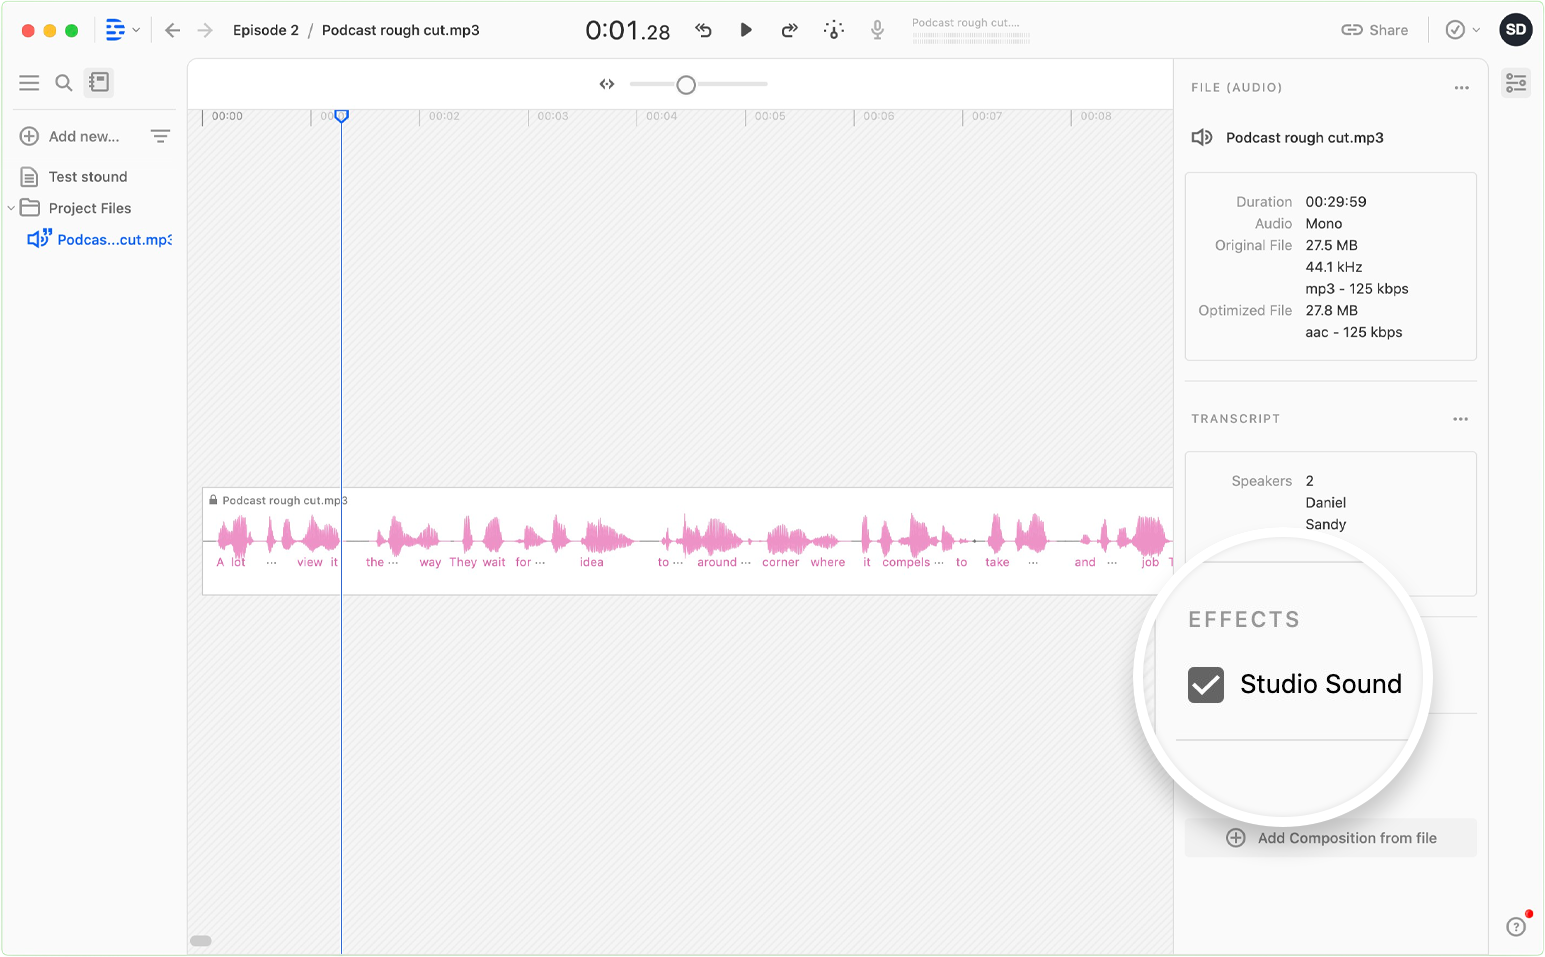Open the record microphone tool

point(877,30)
